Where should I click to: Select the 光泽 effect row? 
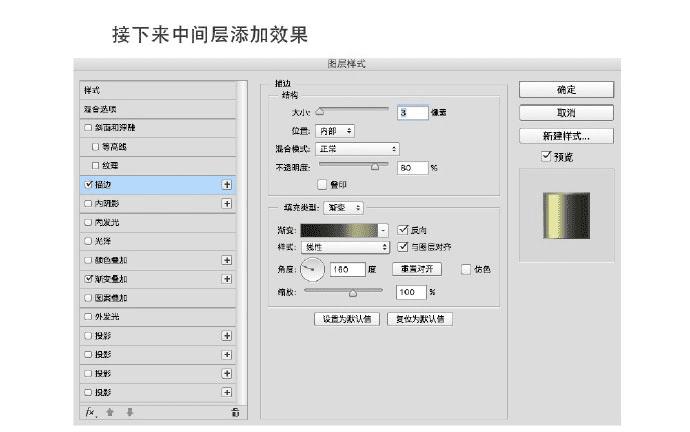pos(158,242)
